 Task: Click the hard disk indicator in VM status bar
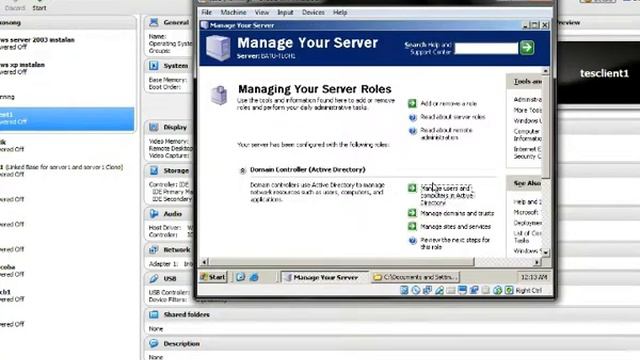tap(404, 290)
